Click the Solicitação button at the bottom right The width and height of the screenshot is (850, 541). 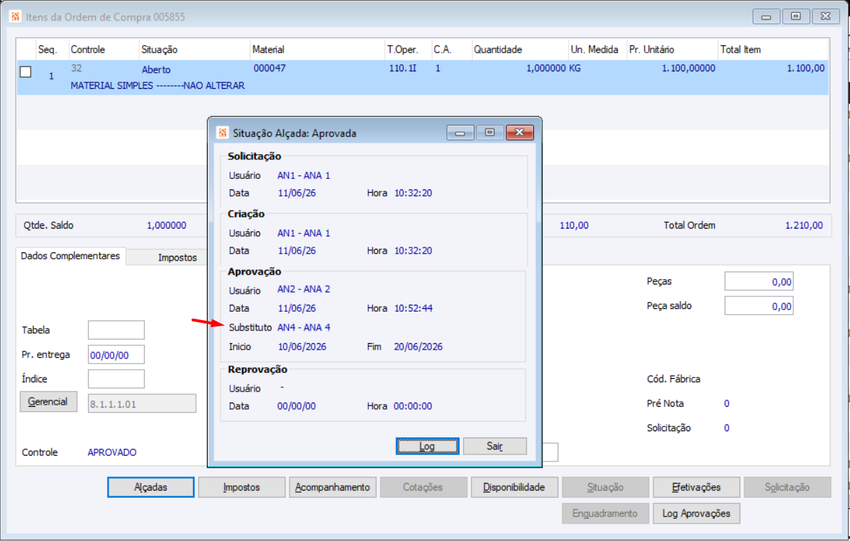point(788,487)
